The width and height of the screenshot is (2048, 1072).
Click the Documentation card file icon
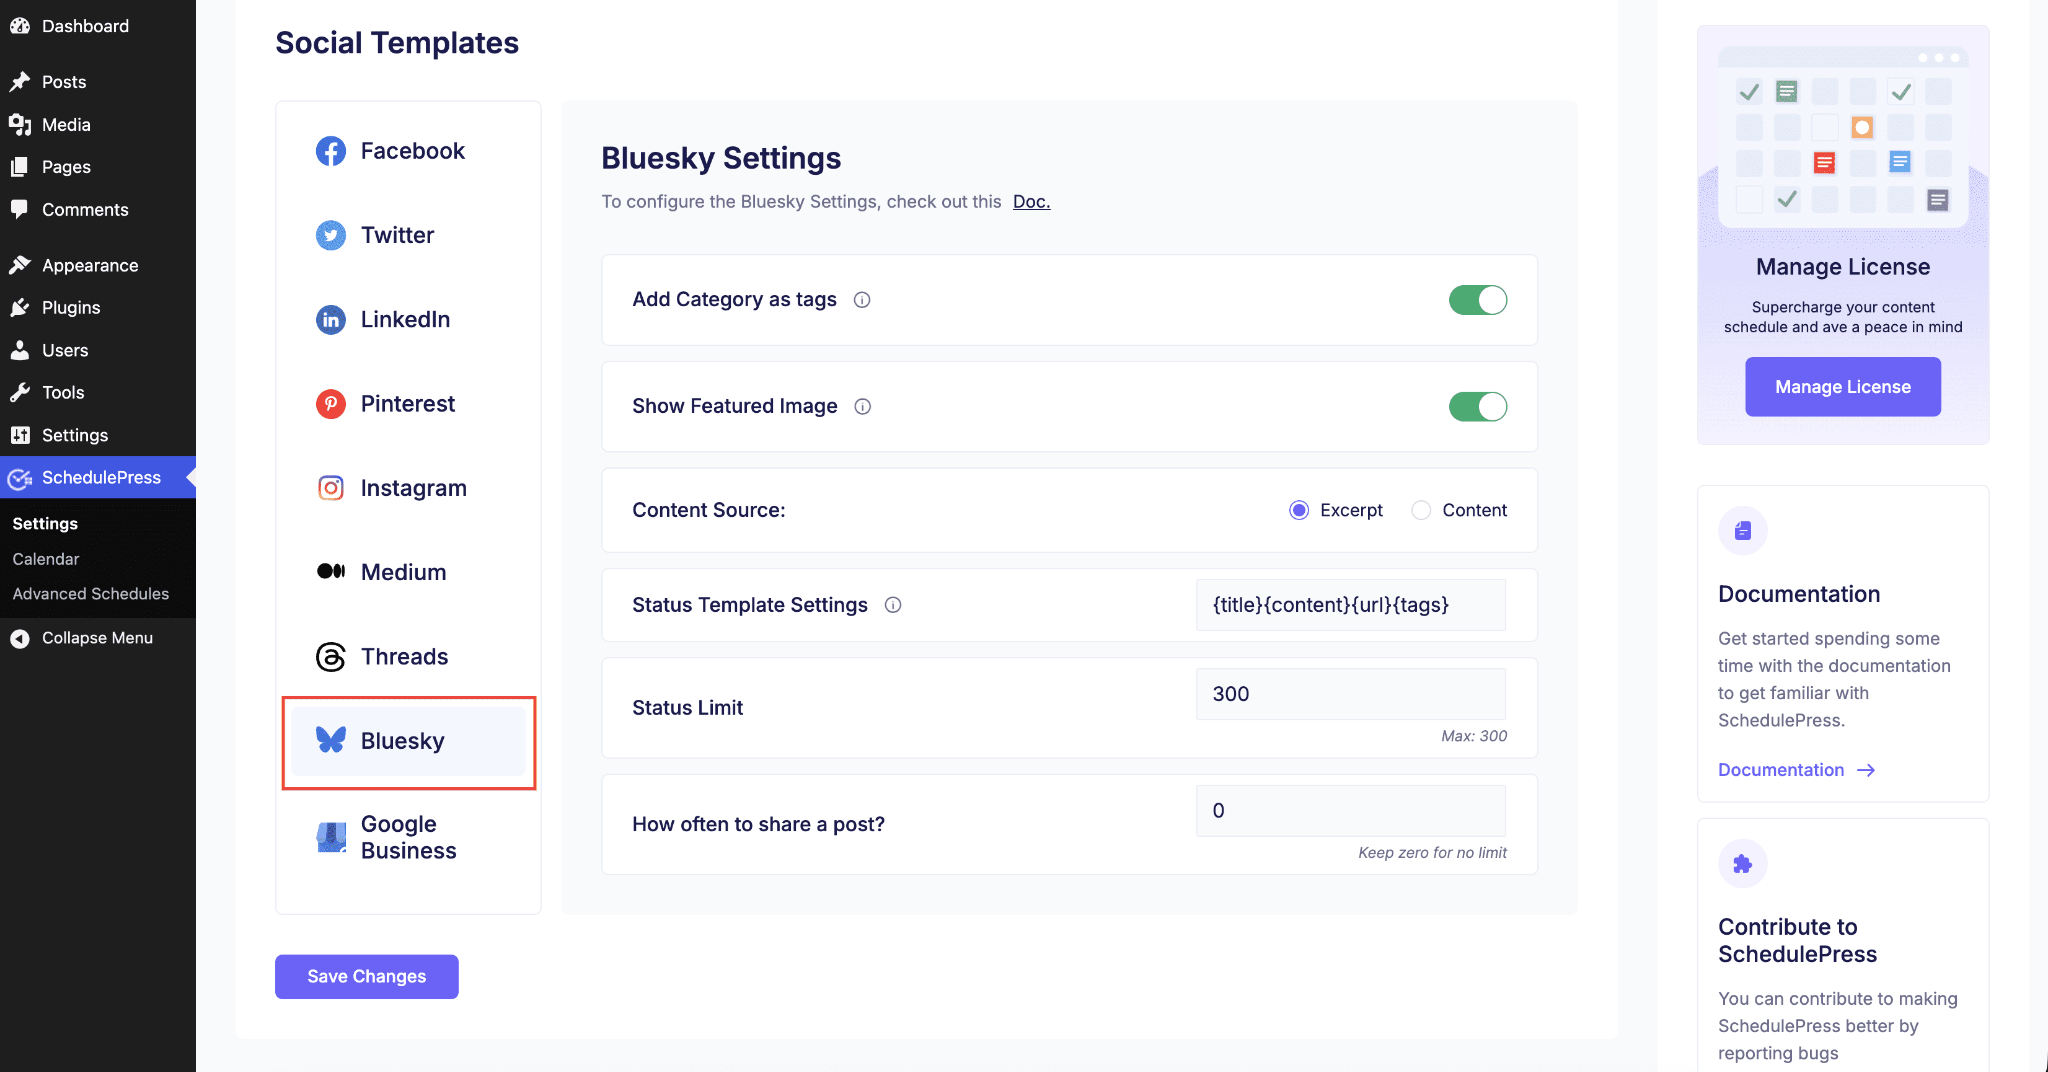tap(1743, 531)
